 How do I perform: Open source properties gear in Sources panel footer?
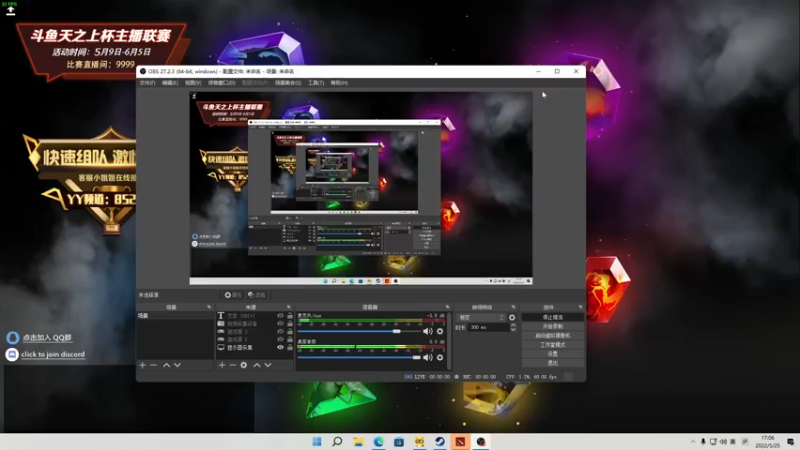(244, 365)
